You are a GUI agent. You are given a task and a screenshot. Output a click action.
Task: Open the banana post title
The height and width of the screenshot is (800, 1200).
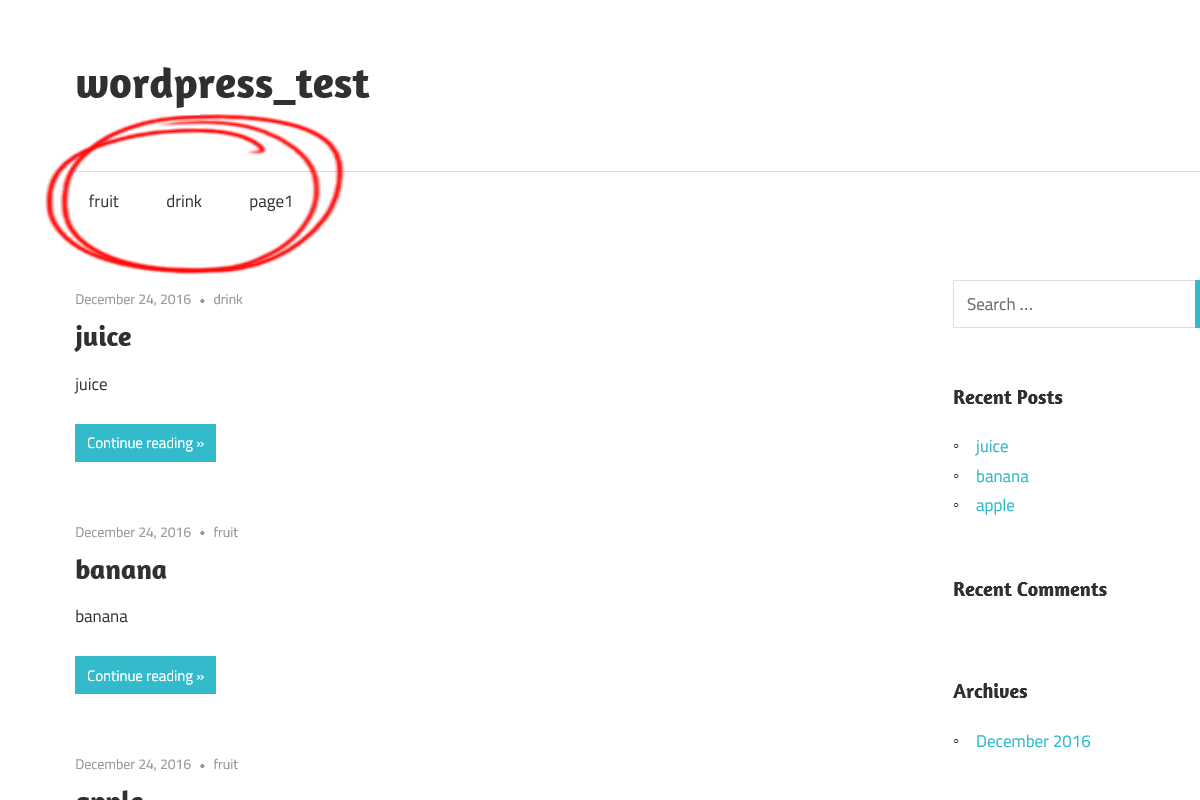pyautogui.click(x=121, y=569)
